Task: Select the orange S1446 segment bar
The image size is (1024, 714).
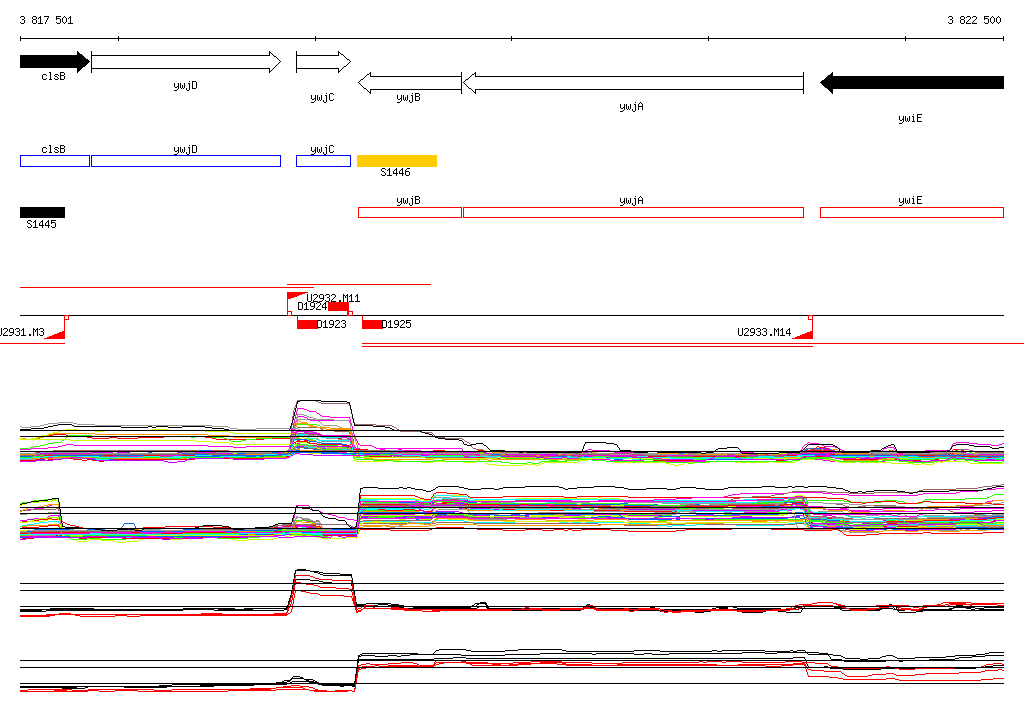Action: 397,161
